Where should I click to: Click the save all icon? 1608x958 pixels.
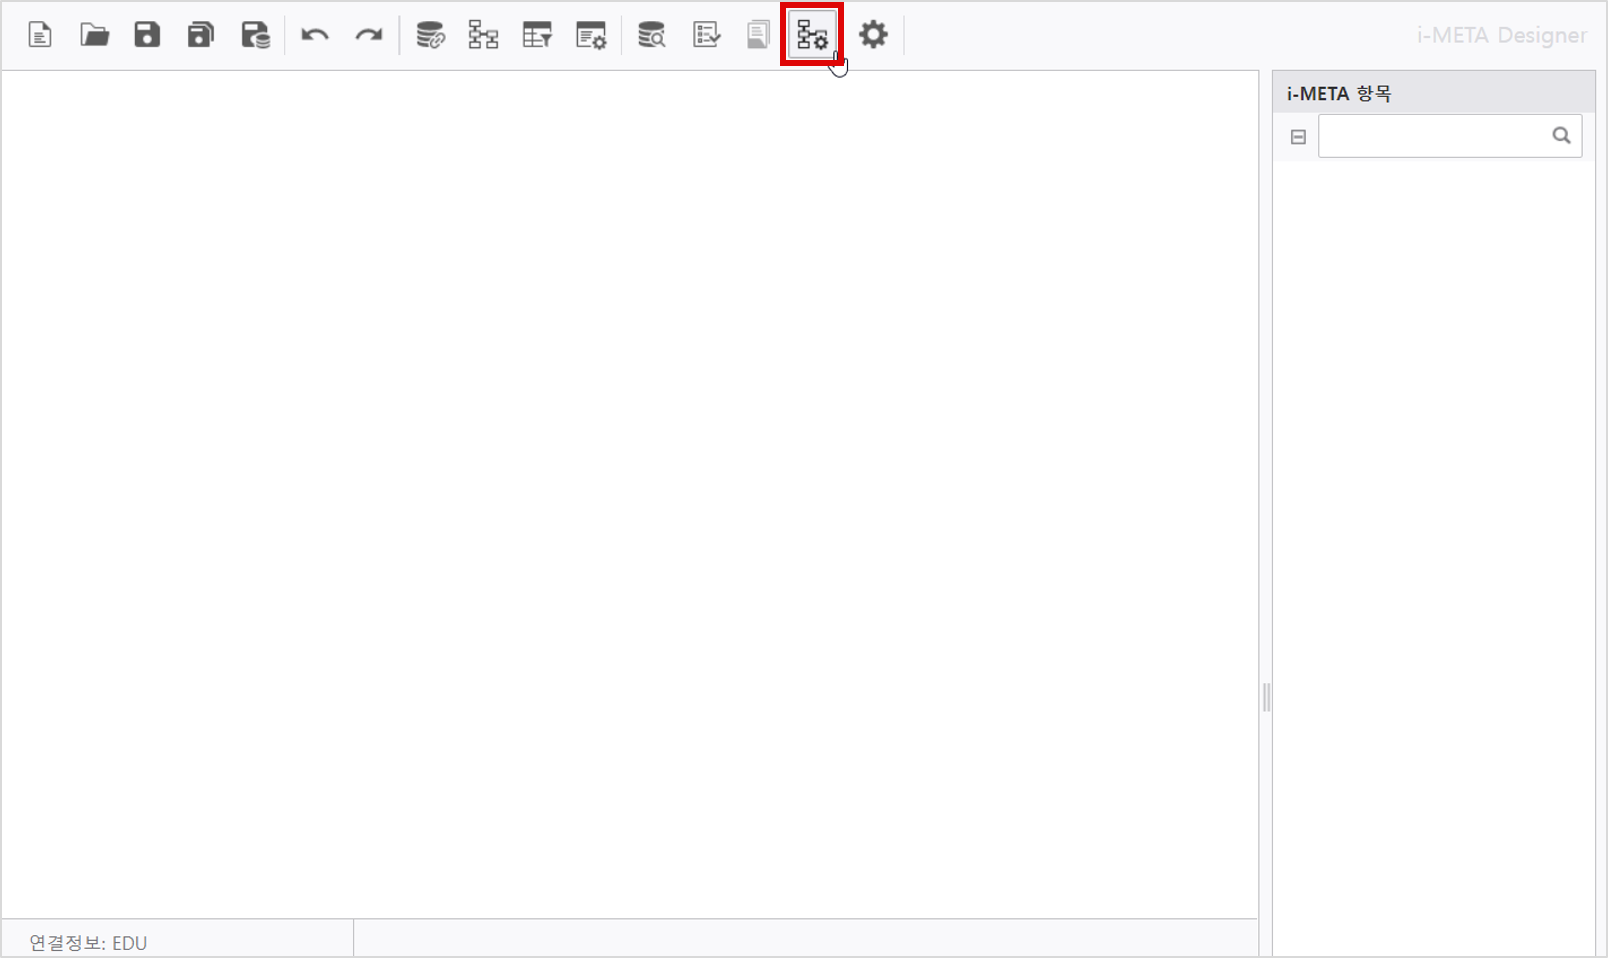click(201, 35)
